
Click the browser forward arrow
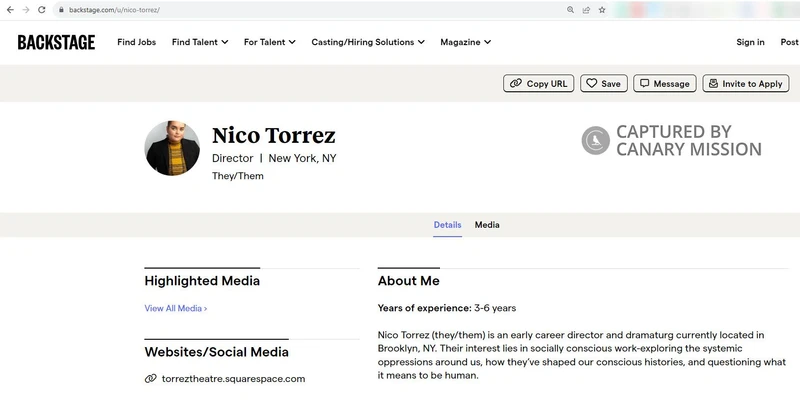[x=26, y=10]
